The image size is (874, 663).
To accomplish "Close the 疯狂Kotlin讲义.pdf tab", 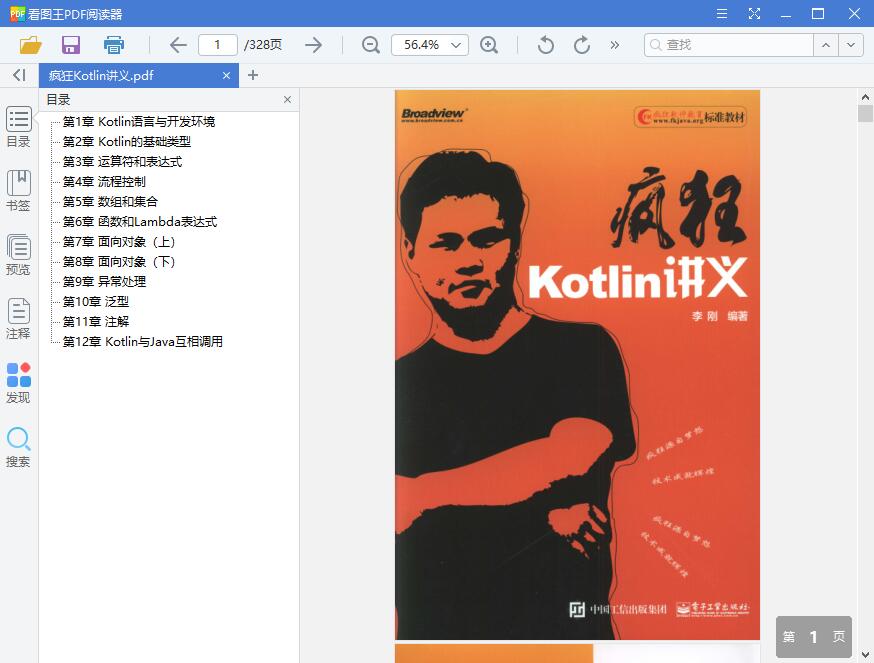I will tap(226, 76).
